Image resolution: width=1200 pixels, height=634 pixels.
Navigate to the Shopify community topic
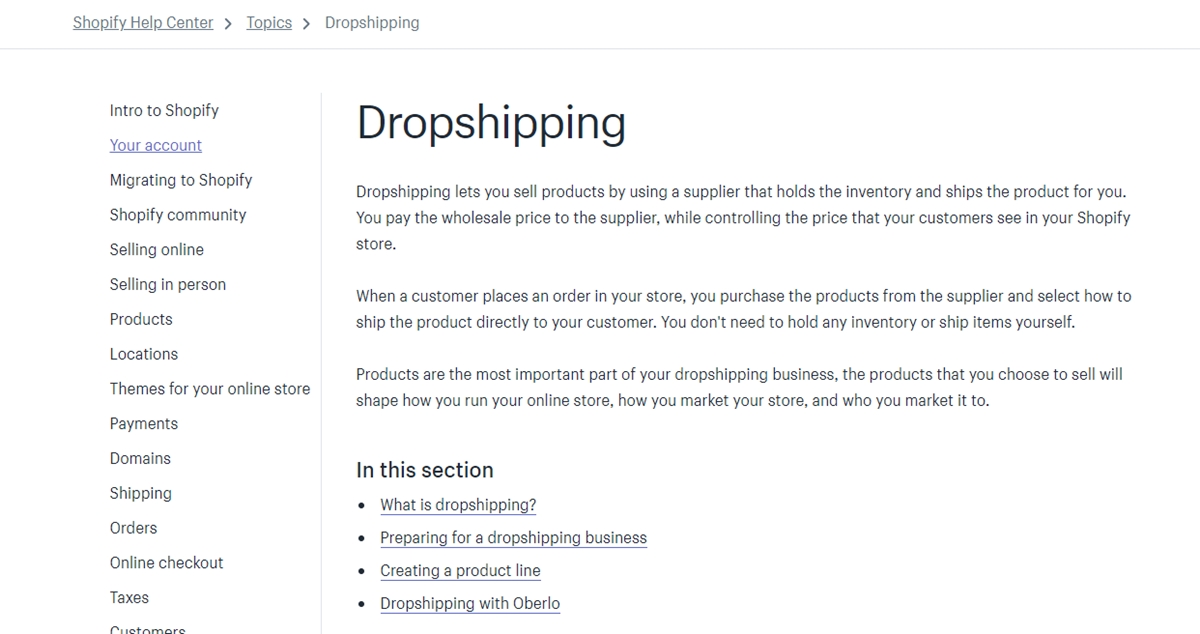[x=177, y=215]
